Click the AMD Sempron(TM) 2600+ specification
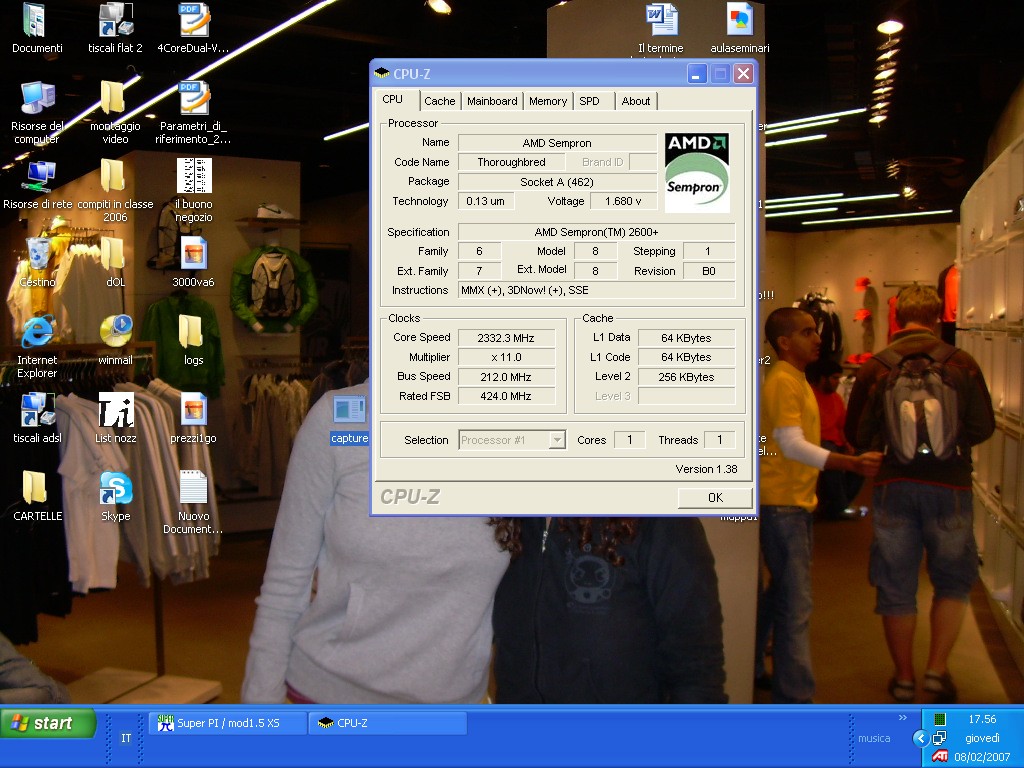Viewport: 1024px width, 768px height. click(x=596, y=232)
